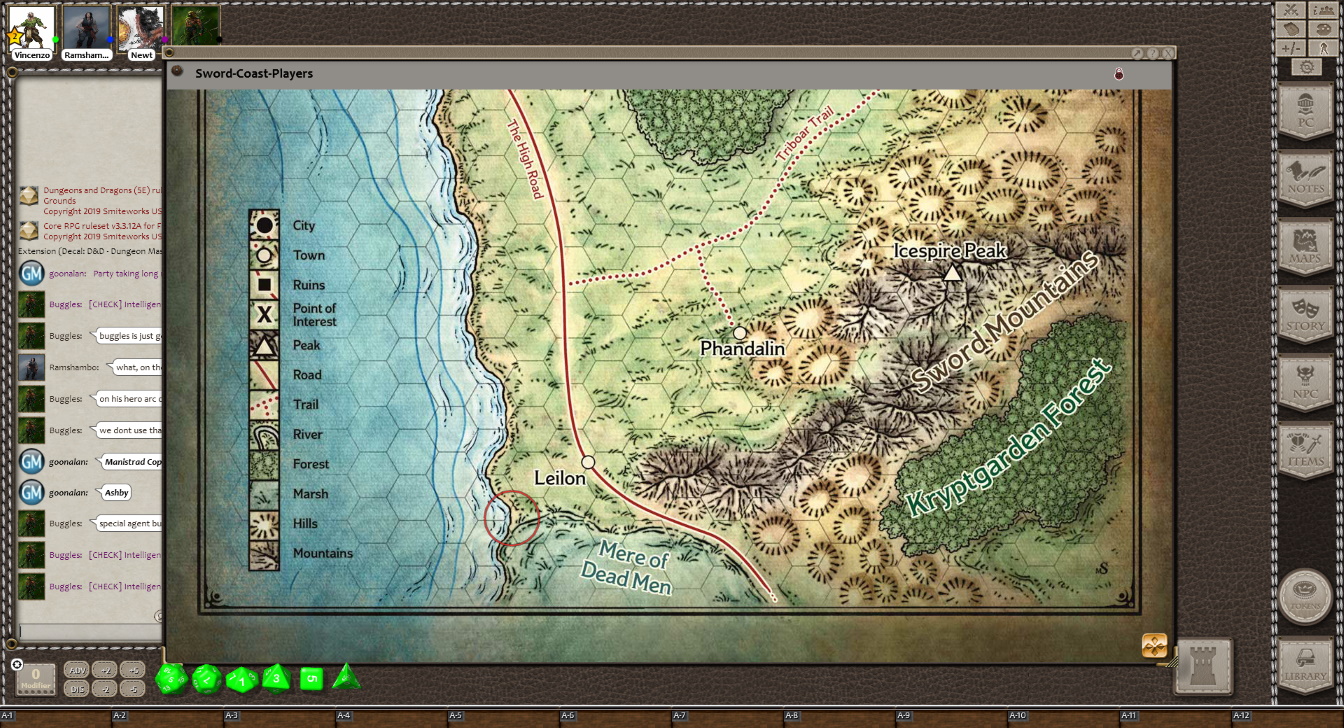This screenshot has height=728, width=1344.
Task: Click Ramshambo's 'what, on the' chat bubble
Action: pyautogui.click(x=135, y=367)
